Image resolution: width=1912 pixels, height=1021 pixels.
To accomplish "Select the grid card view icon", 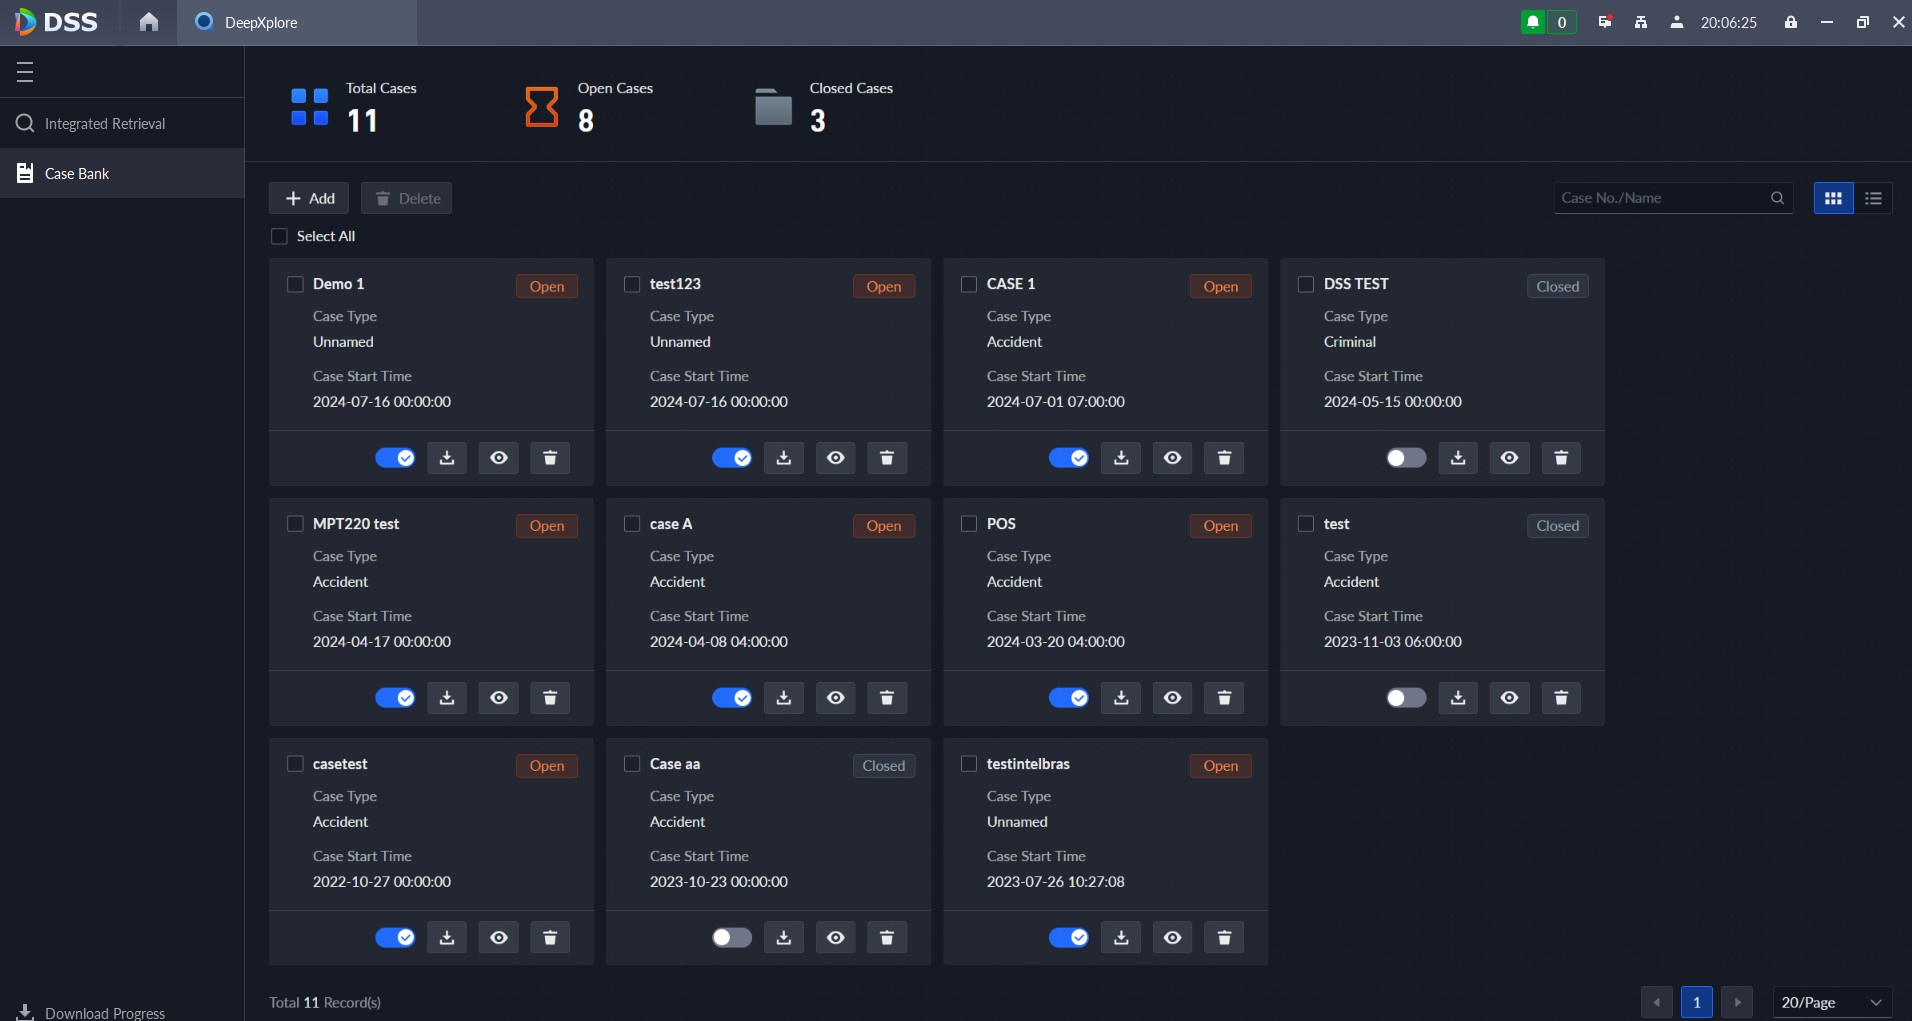I will click(x=1833, y=198).
